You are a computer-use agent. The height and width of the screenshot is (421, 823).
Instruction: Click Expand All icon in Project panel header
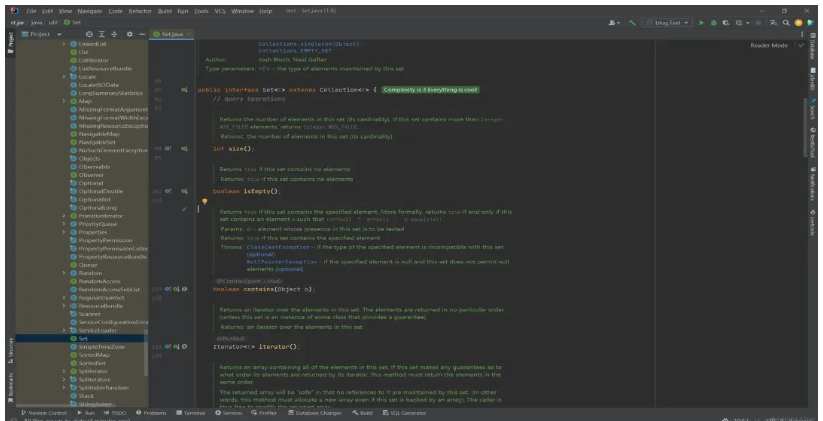pyautogui.click(x=103, y=34)
